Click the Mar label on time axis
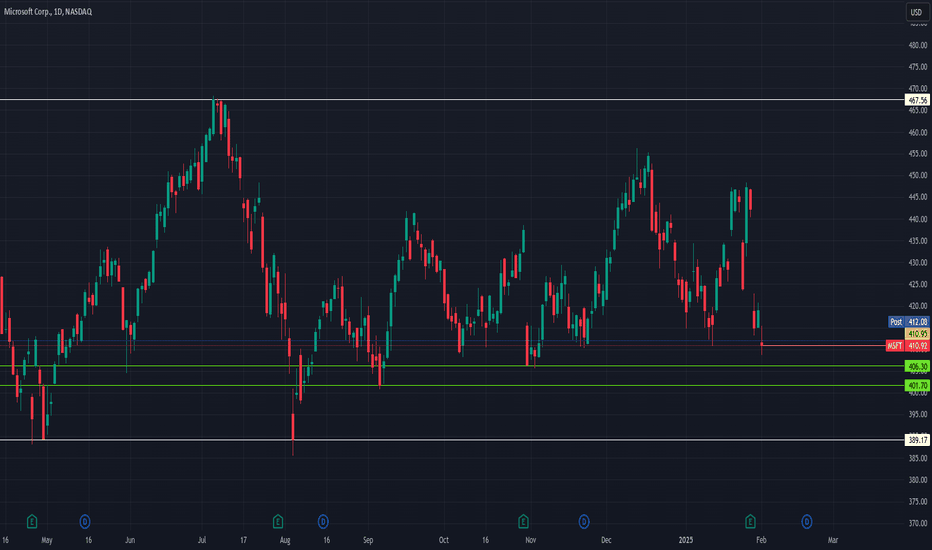932x550 pixels. click(833, 540)
